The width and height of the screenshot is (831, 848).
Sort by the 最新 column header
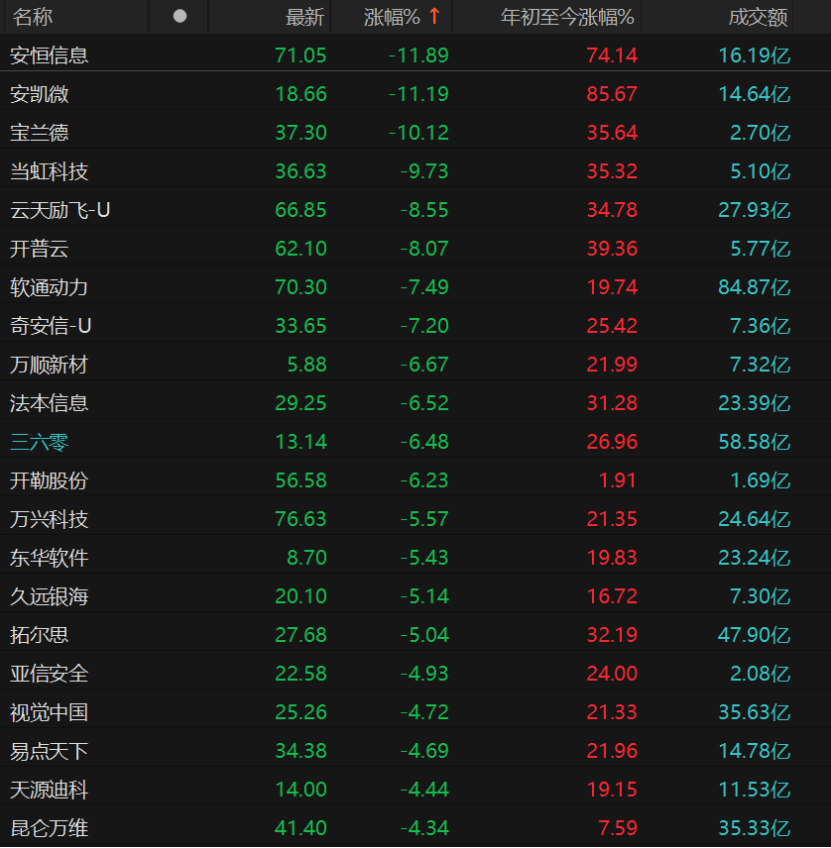pos(305,17)
